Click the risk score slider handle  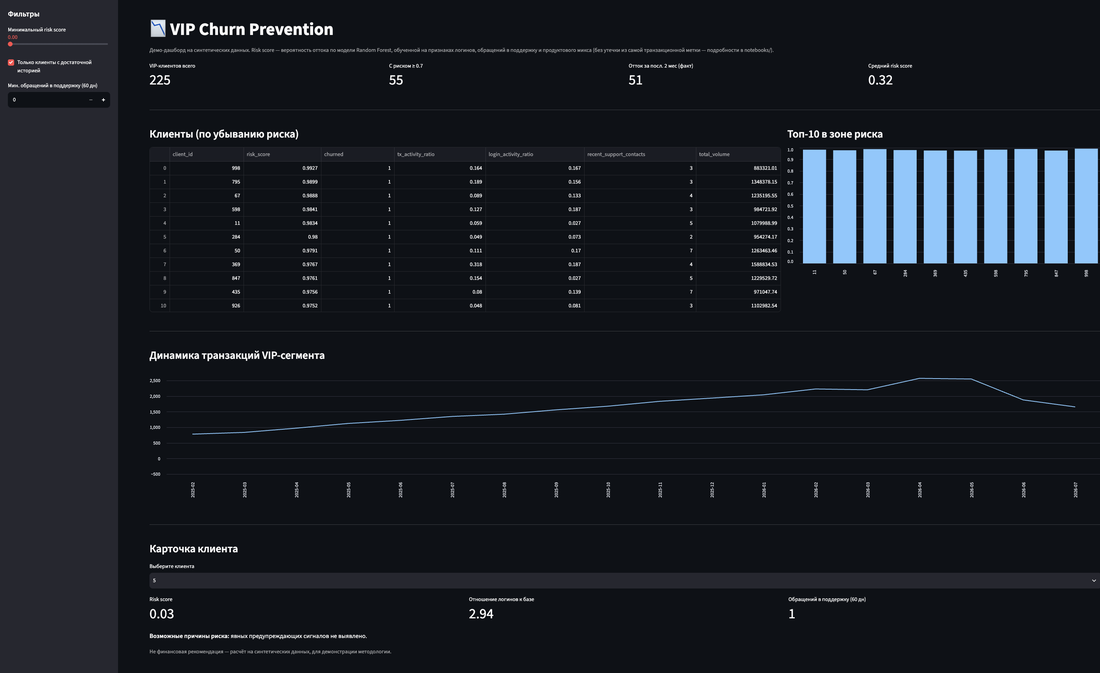(x=11, y=44)
